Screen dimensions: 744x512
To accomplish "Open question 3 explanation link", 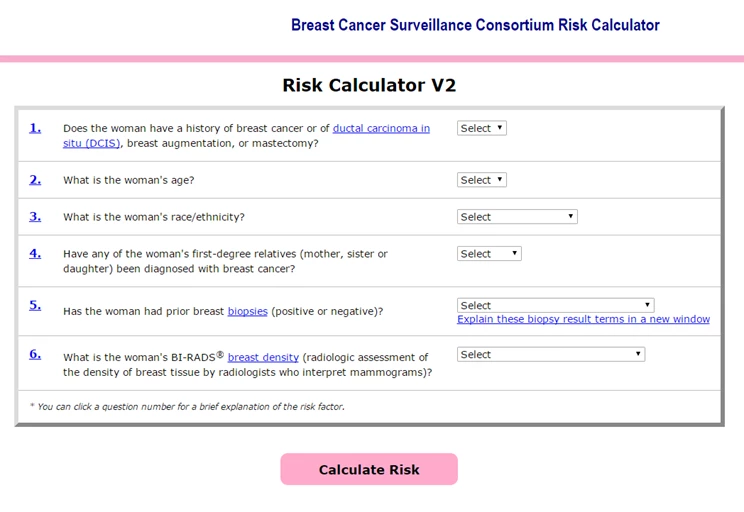I will click(35, 216).
